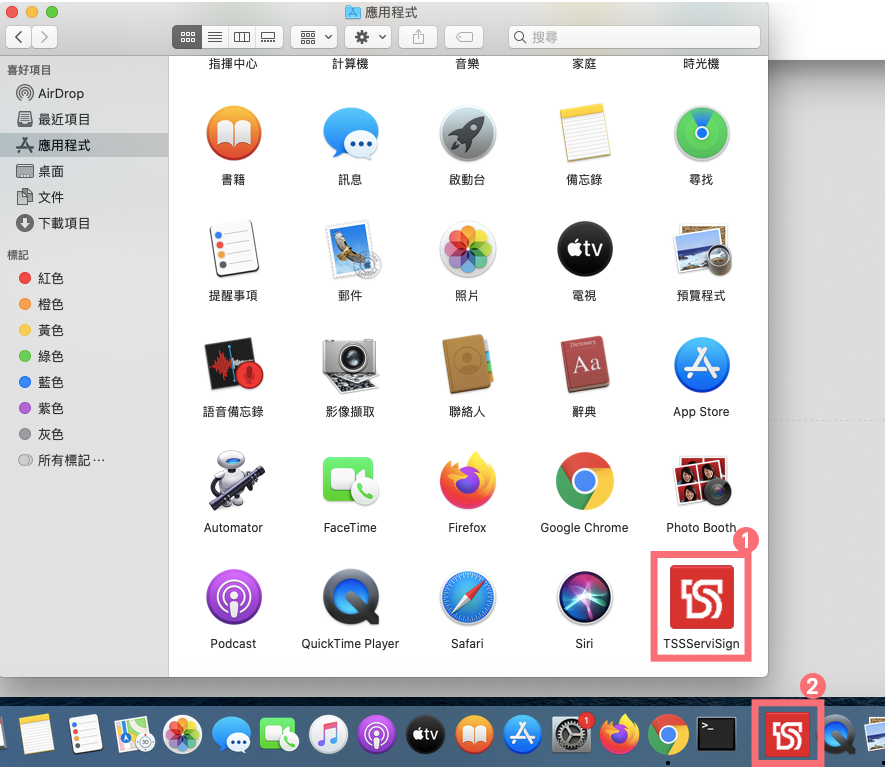Switch Finder to gallery view
The width and height of the screenshot is (885, 767).
tap(269, 37)
